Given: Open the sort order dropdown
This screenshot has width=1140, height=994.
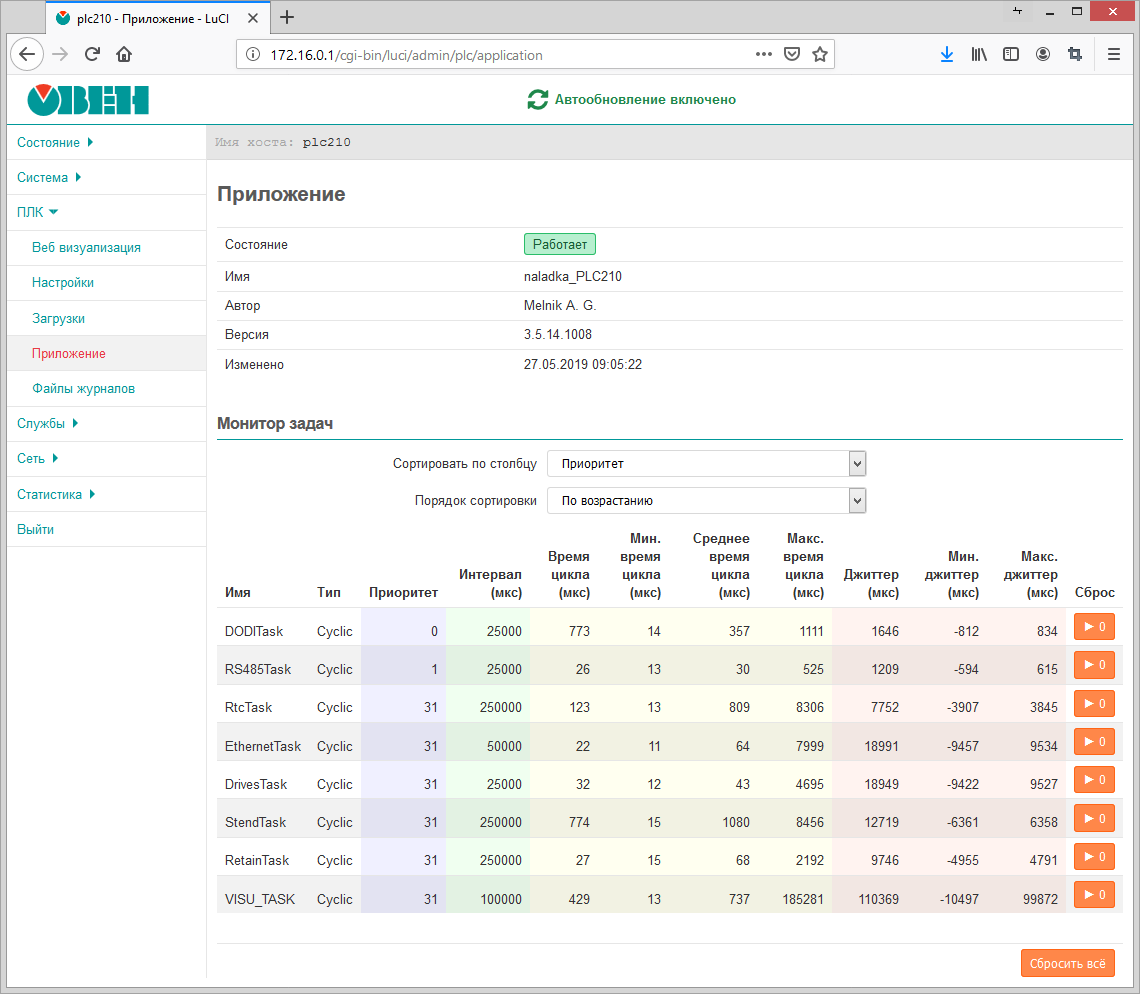Looking at the screenshot, I should pos(706,501).
